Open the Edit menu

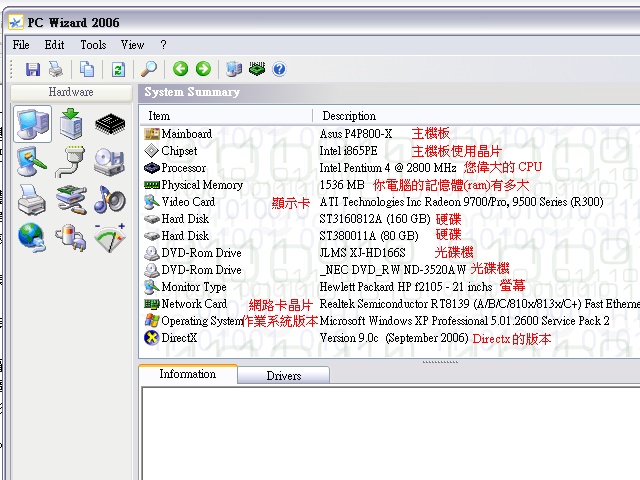coord(54,44)
